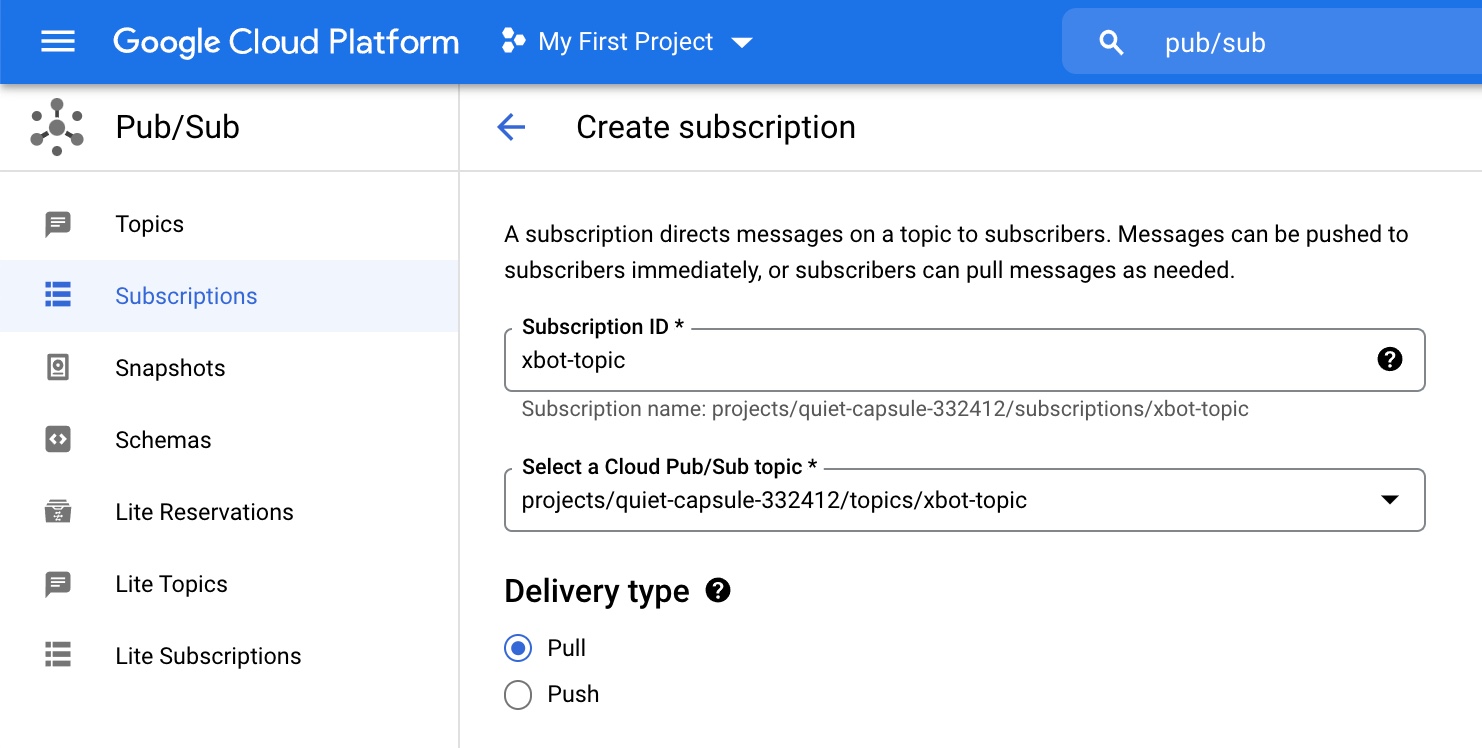Click the Pub/Sub product logo icon

coord(57,127)
